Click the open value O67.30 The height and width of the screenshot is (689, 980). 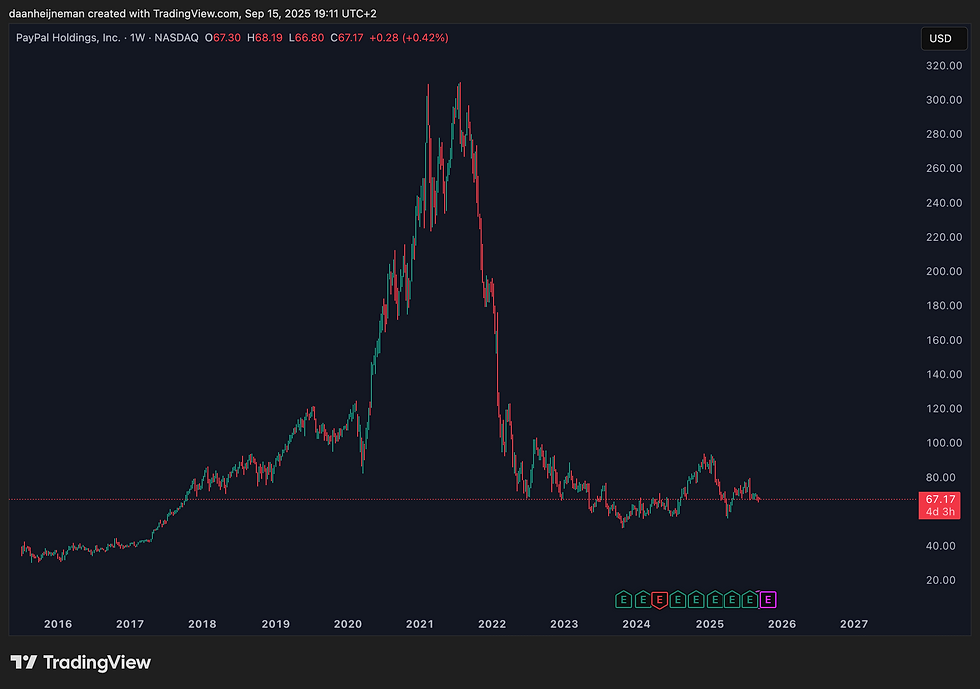pyautogui.click(x=222, y=38)
